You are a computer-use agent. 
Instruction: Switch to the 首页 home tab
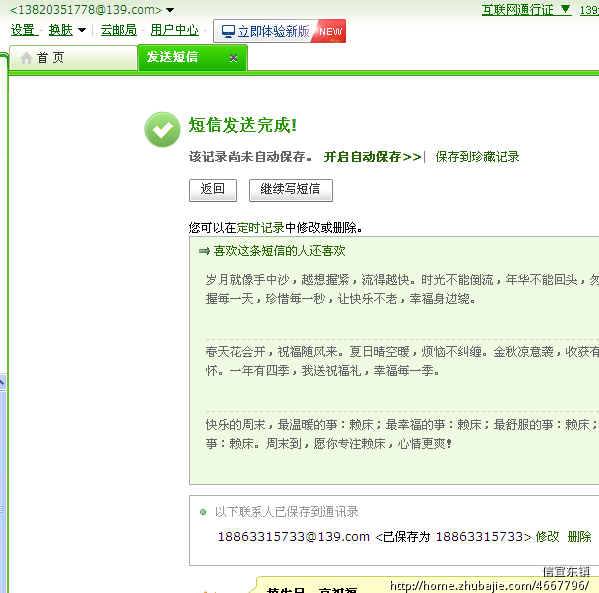73,58
